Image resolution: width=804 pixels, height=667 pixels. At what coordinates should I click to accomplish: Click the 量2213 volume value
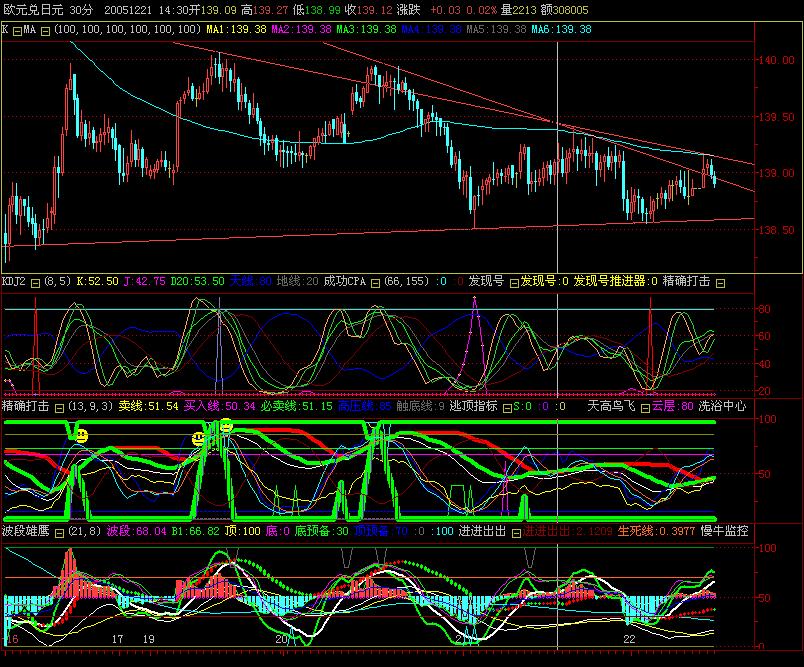[x=518, y=10]
